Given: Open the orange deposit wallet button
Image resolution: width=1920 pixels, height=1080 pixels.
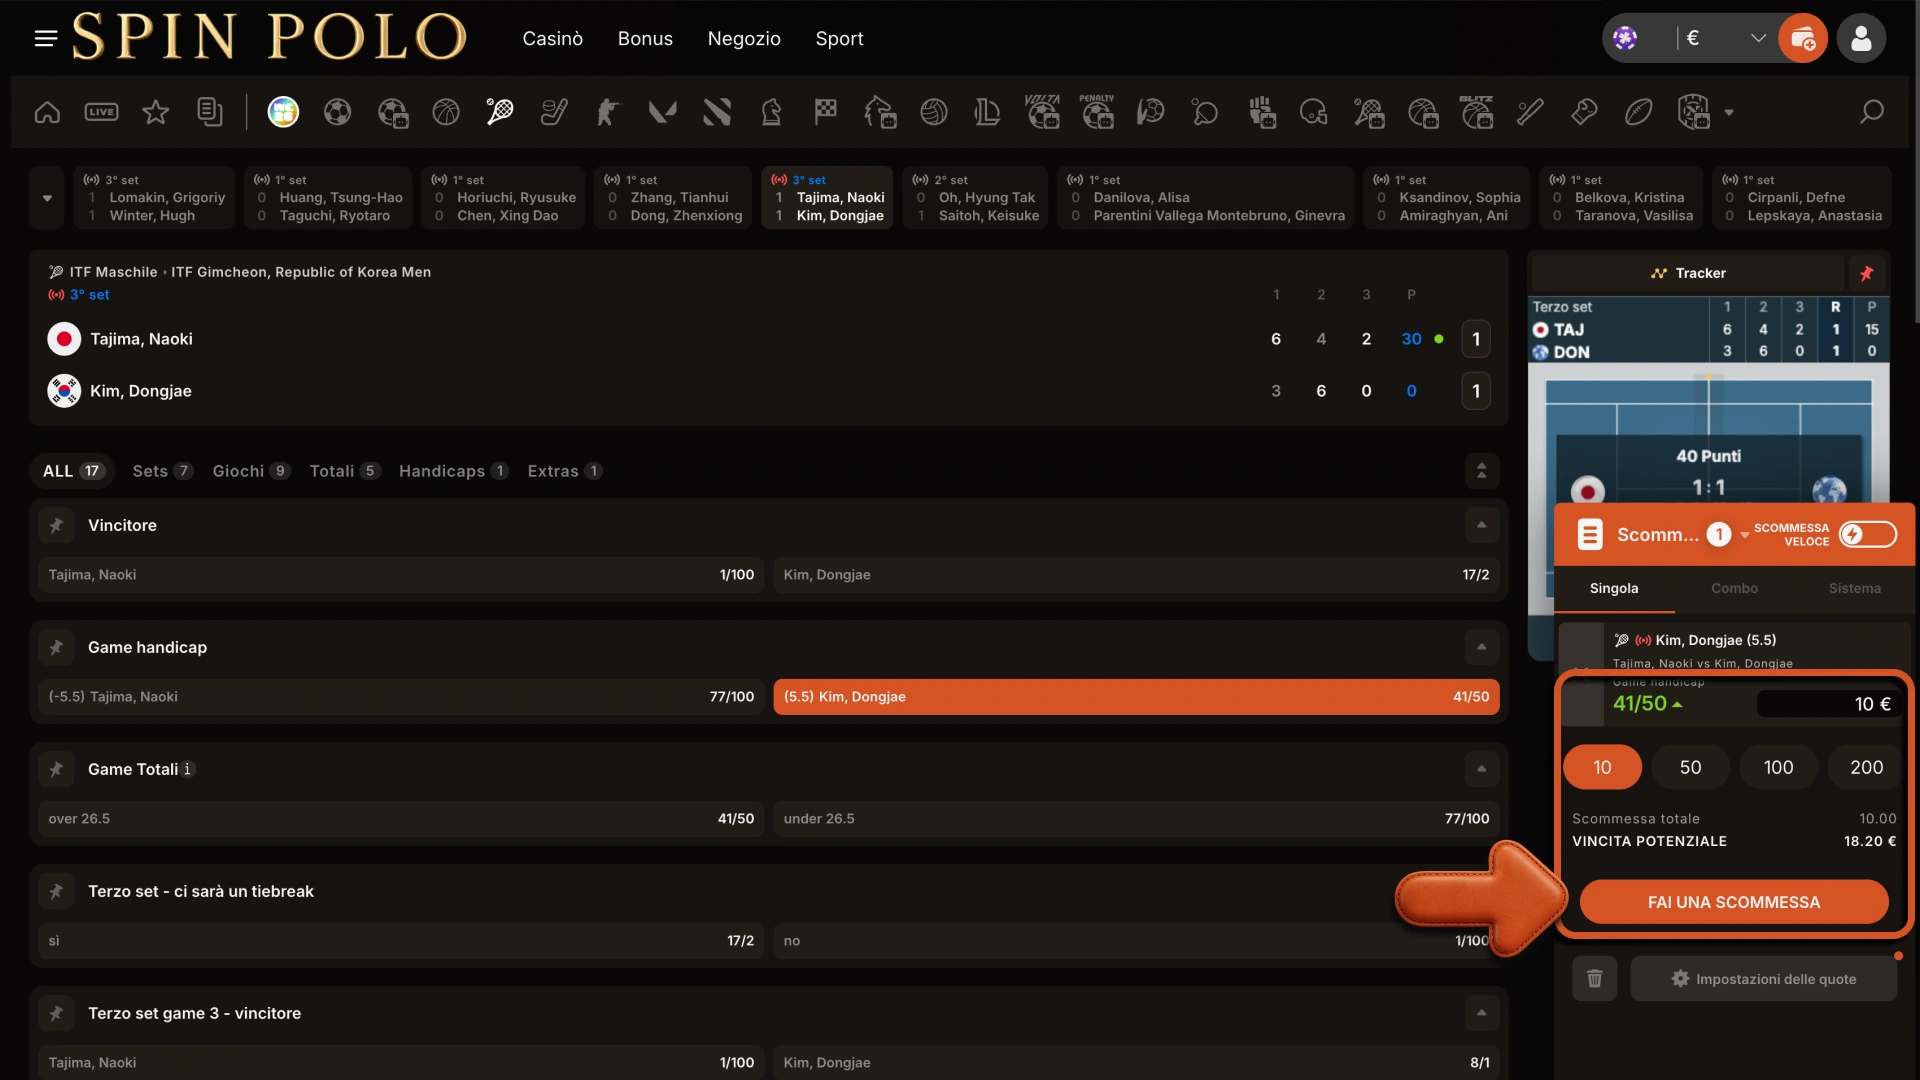Looking at the screenshot, I should (1803, 38).
